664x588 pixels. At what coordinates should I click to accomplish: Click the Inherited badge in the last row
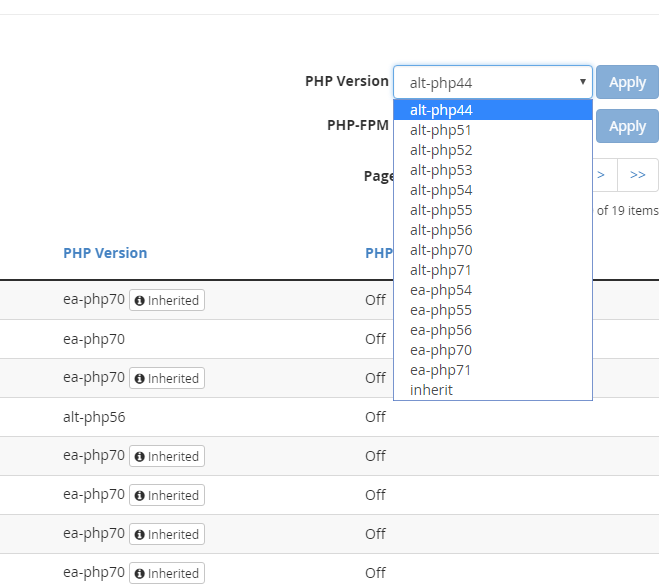(x=167, y=573)
